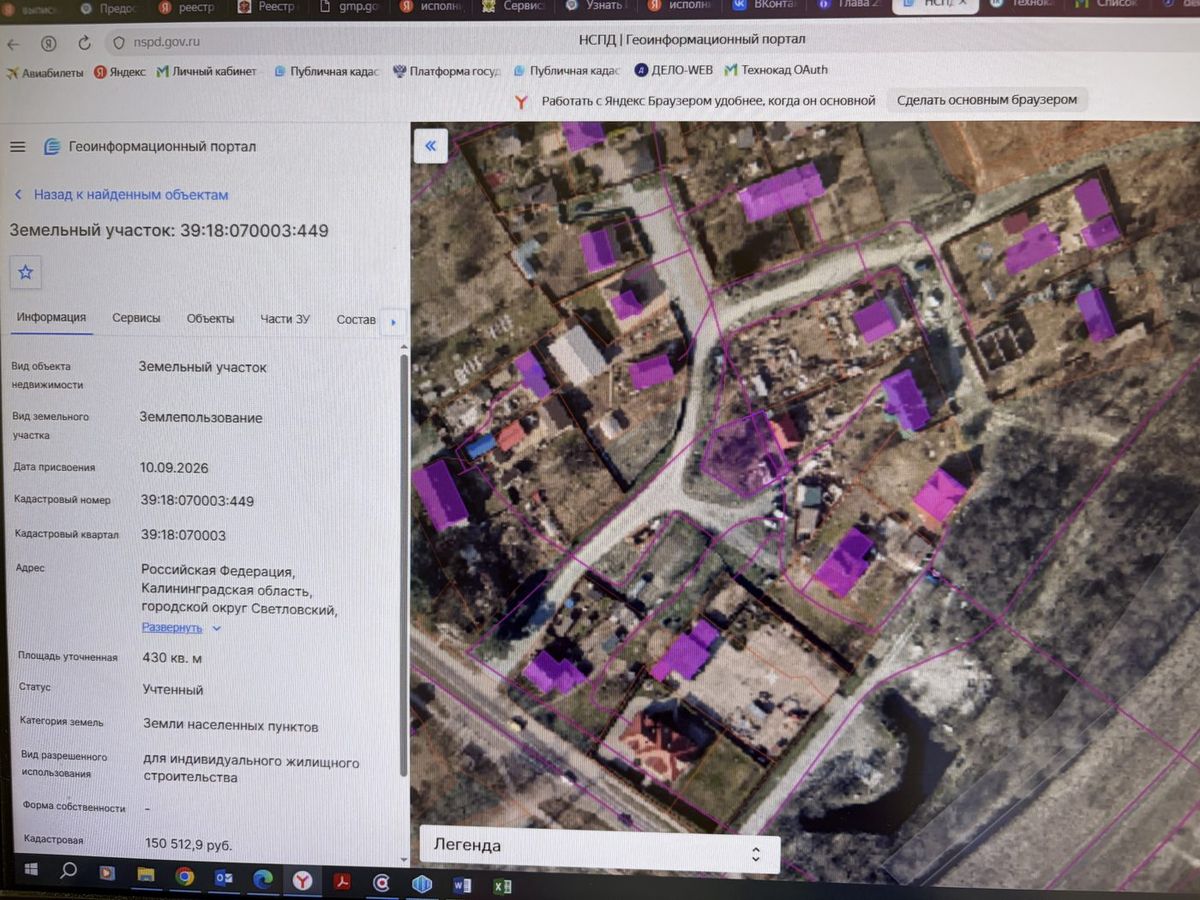
Task: Open the Яндекс bookmark
Action: (120, 72)
